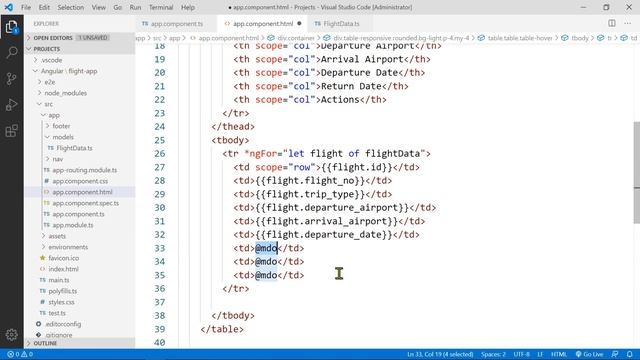This screenshot has height=360, width=640.
Task: Open Run menu
Action: (x=135, y=7)
